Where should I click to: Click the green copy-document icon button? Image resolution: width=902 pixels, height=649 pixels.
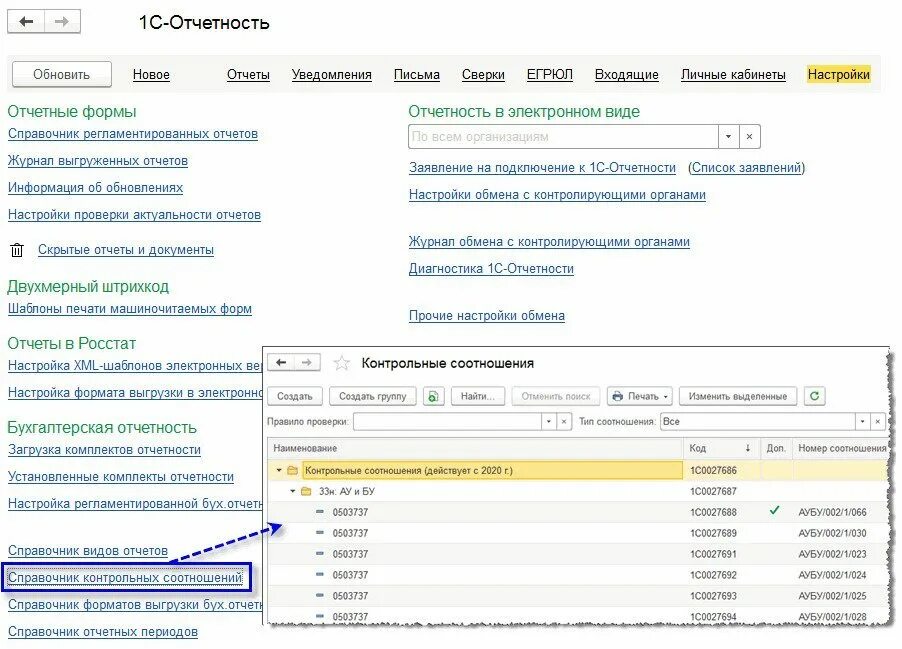[434, 396]
